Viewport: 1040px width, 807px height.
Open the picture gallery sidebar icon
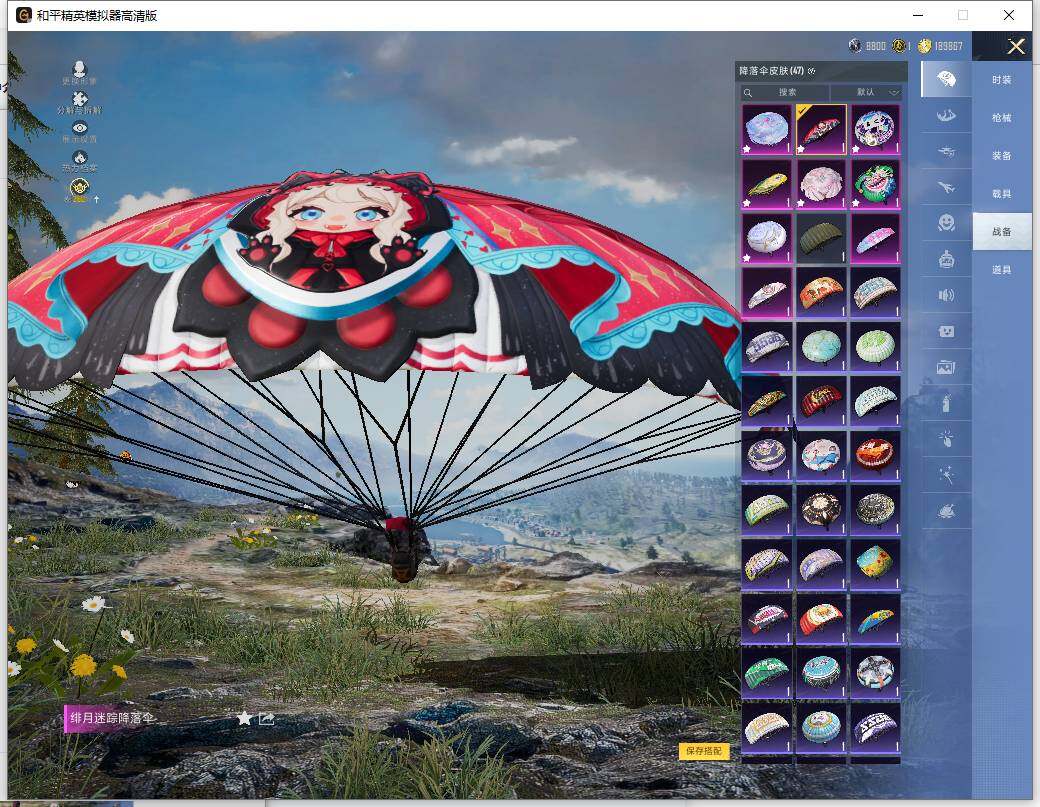946,367
